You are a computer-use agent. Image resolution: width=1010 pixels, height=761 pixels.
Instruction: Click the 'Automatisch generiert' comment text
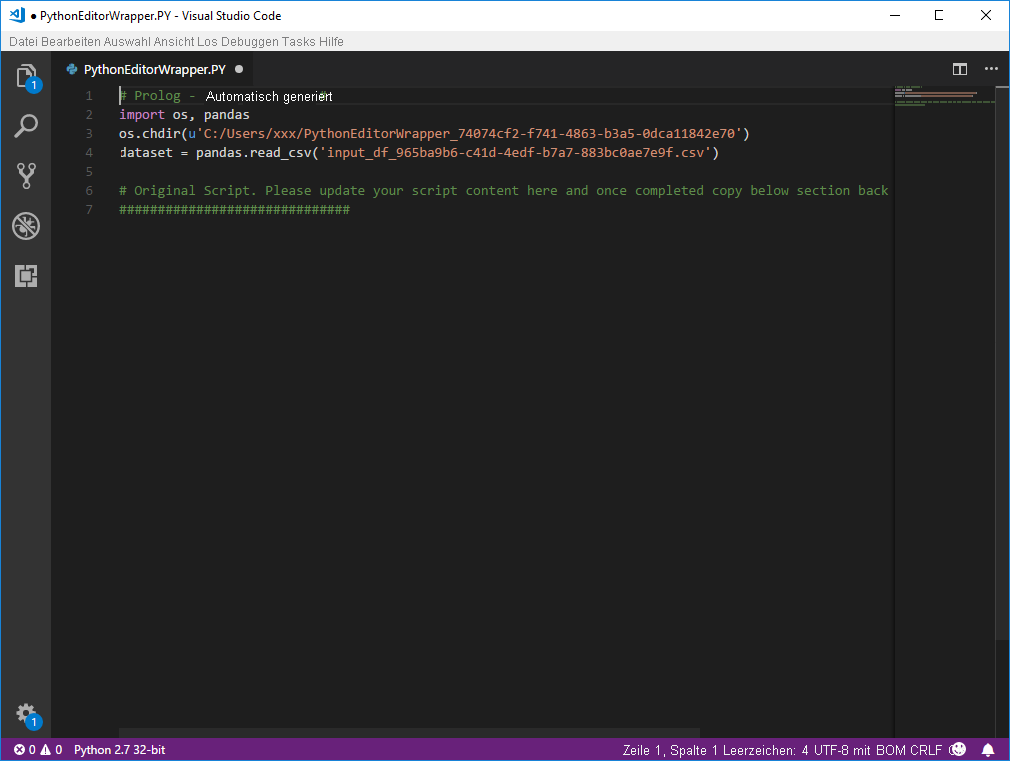coord(269,96)
